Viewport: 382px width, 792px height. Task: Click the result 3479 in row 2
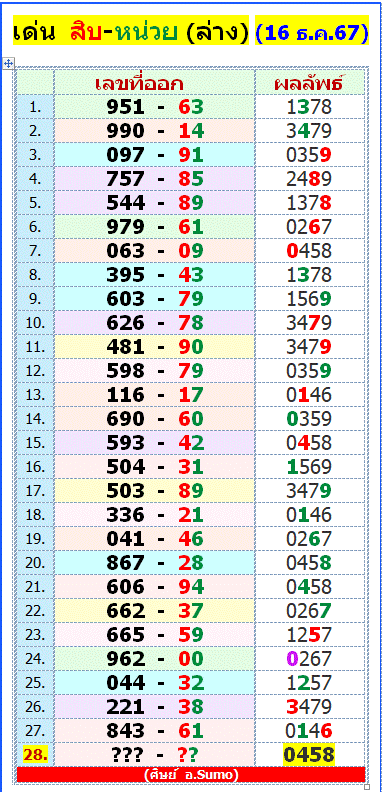tap(309, 131)
